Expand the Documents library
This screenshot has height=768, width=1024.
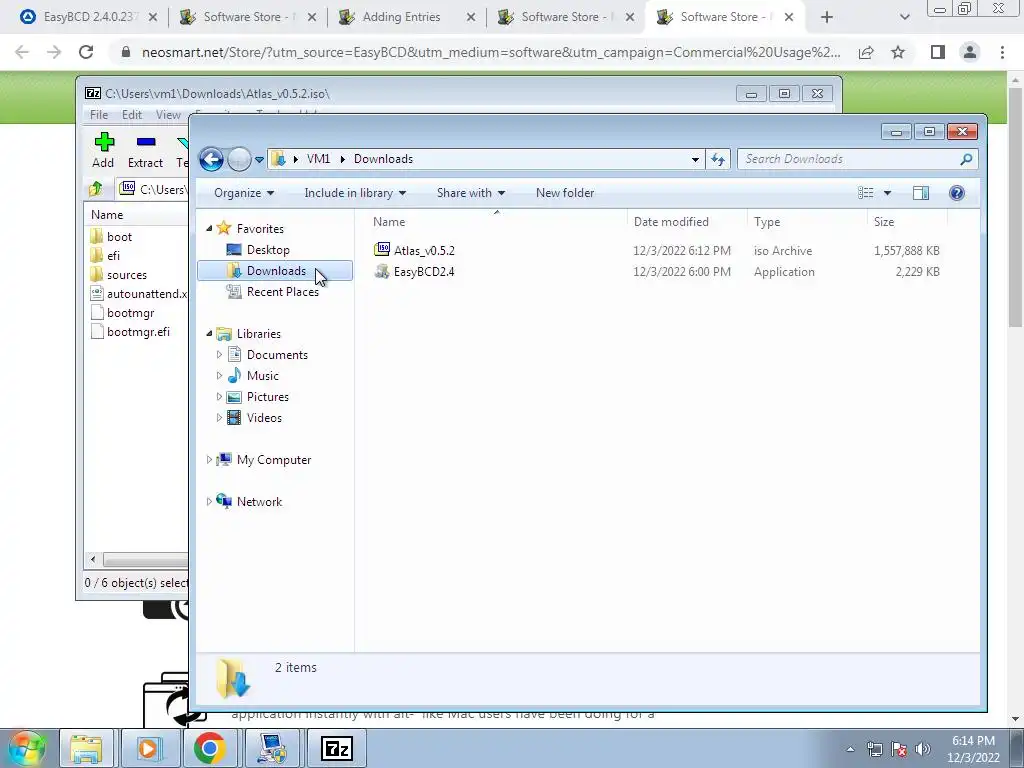click(x=219, y=355)
